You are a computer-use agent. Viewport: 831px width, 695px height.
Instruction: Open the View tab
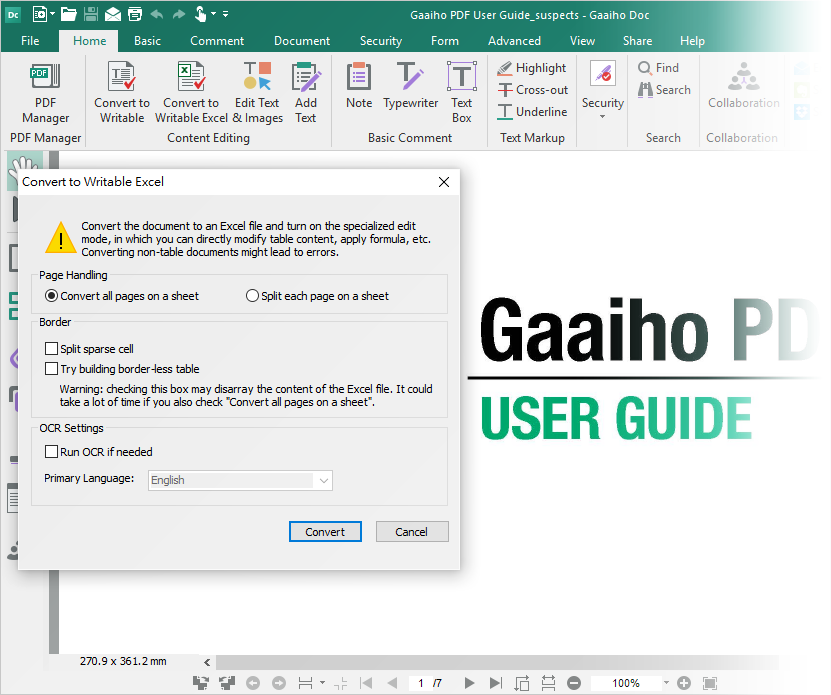(x=582, y=41)
